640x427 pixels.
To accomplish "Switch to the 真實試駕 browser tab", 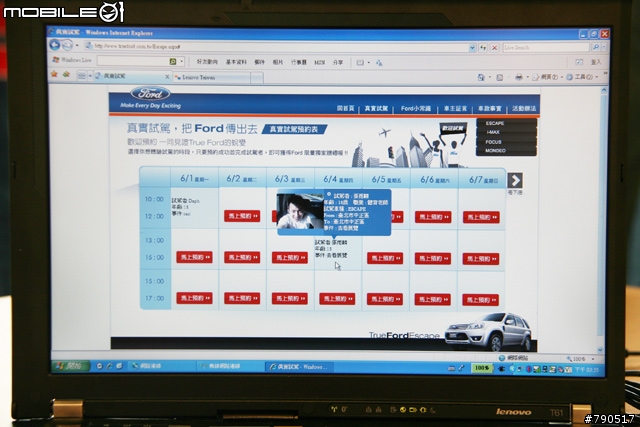I will click(131, 76).
